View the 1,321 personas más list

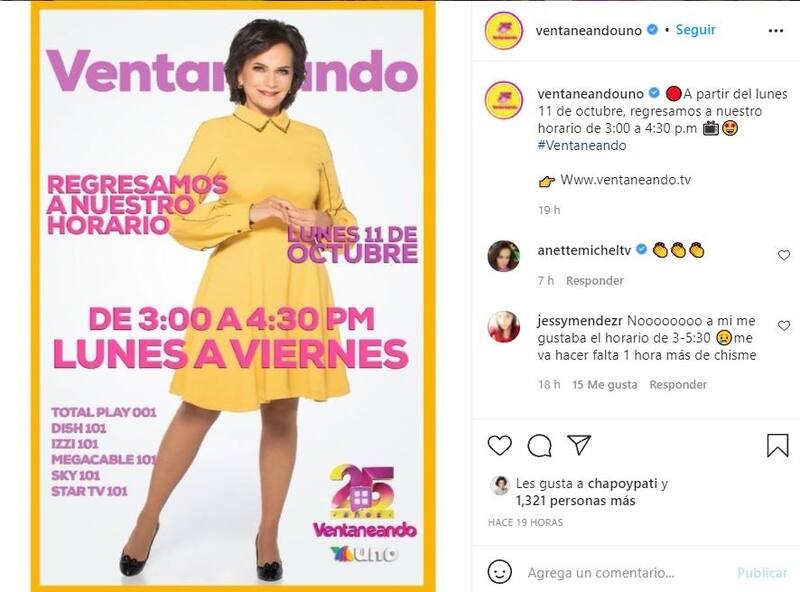[576, 501]
